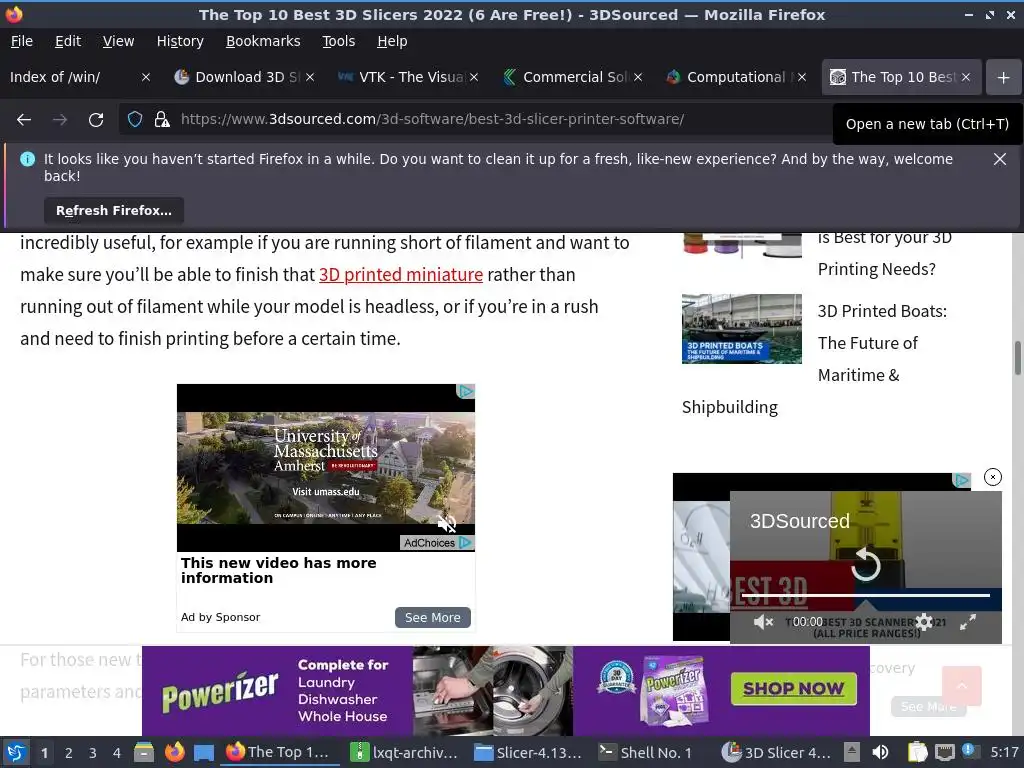Open the 3D Printed Boats thumbnail
This screenshot has height=768, width=1024.
pos(741,328)
